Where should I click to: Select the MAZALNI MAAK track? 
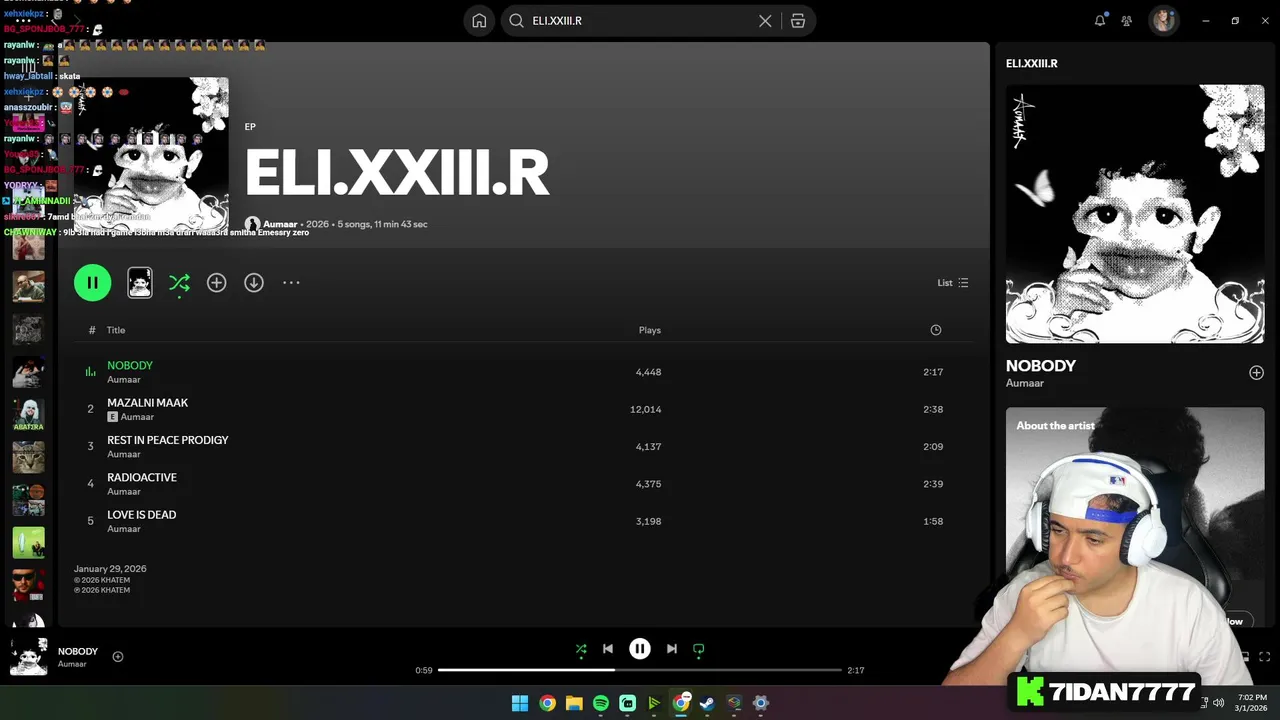tap(523, 409)
